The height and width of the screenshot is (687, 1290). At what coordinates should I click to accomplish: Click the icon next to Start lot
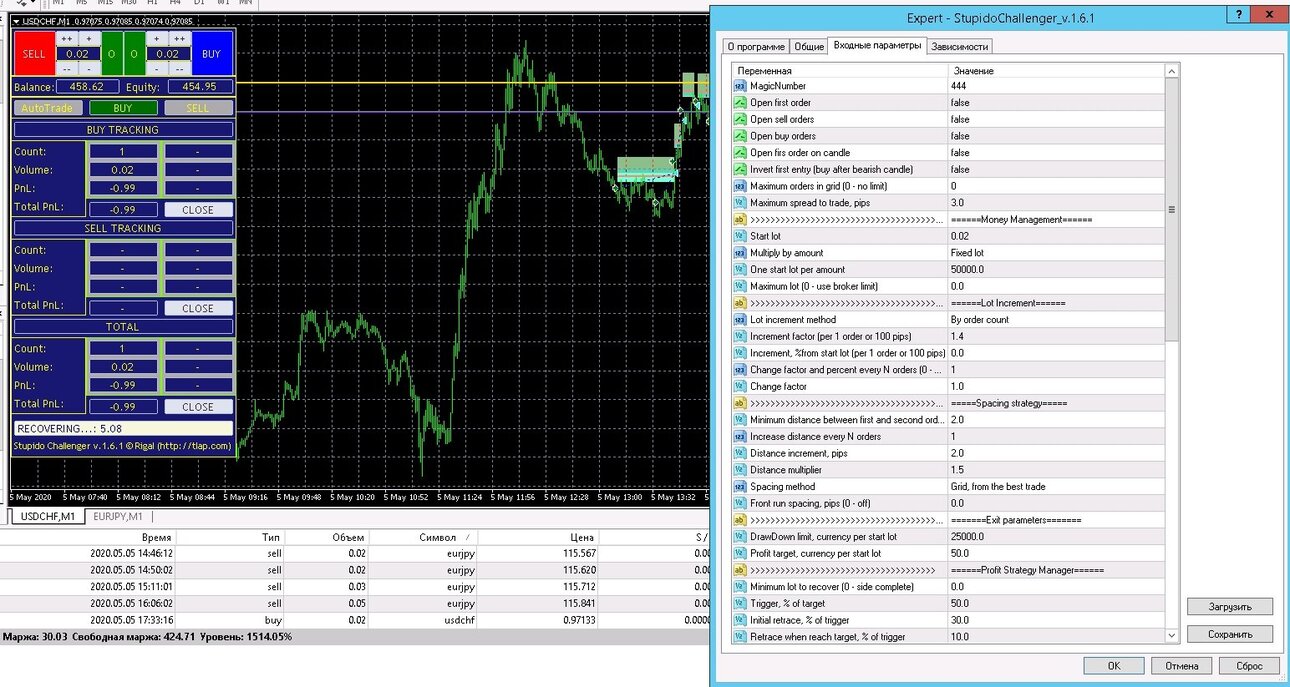[740, 236]
